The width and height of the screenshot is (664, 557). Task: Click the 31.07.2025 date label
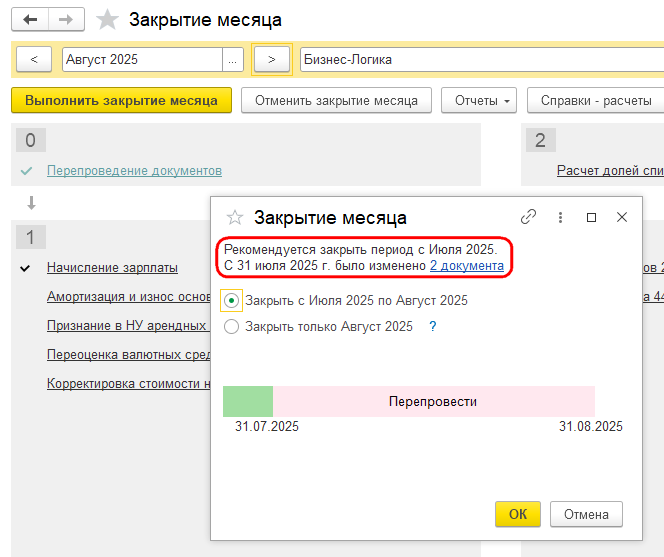[267, 426]
